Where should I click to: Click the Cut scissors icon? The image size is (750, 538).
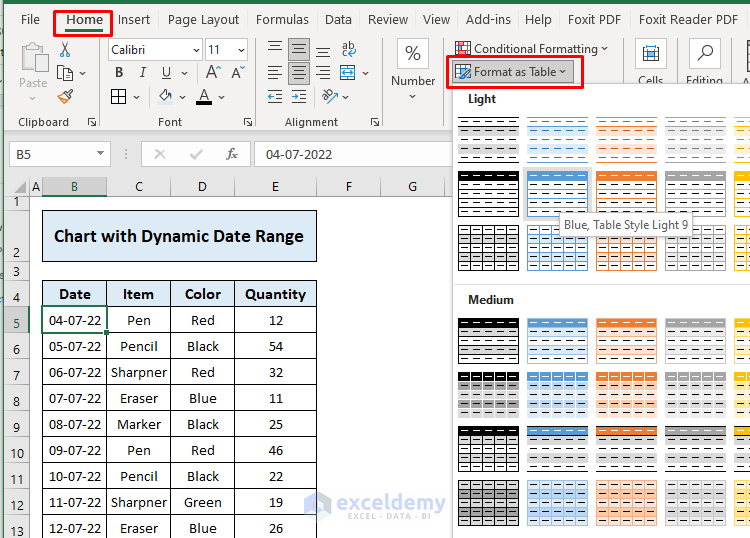pos(65,50)
